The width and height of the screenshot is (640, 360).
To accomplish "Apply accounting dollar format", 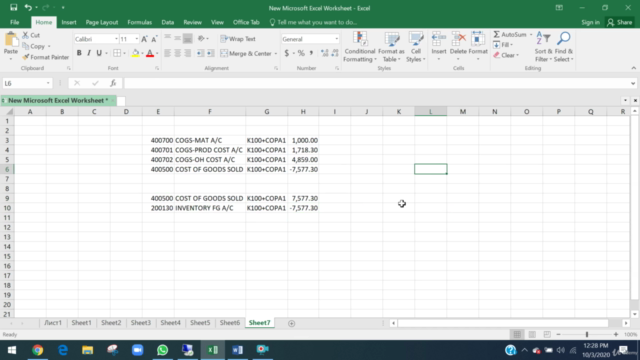I will [x=287, y=53].
